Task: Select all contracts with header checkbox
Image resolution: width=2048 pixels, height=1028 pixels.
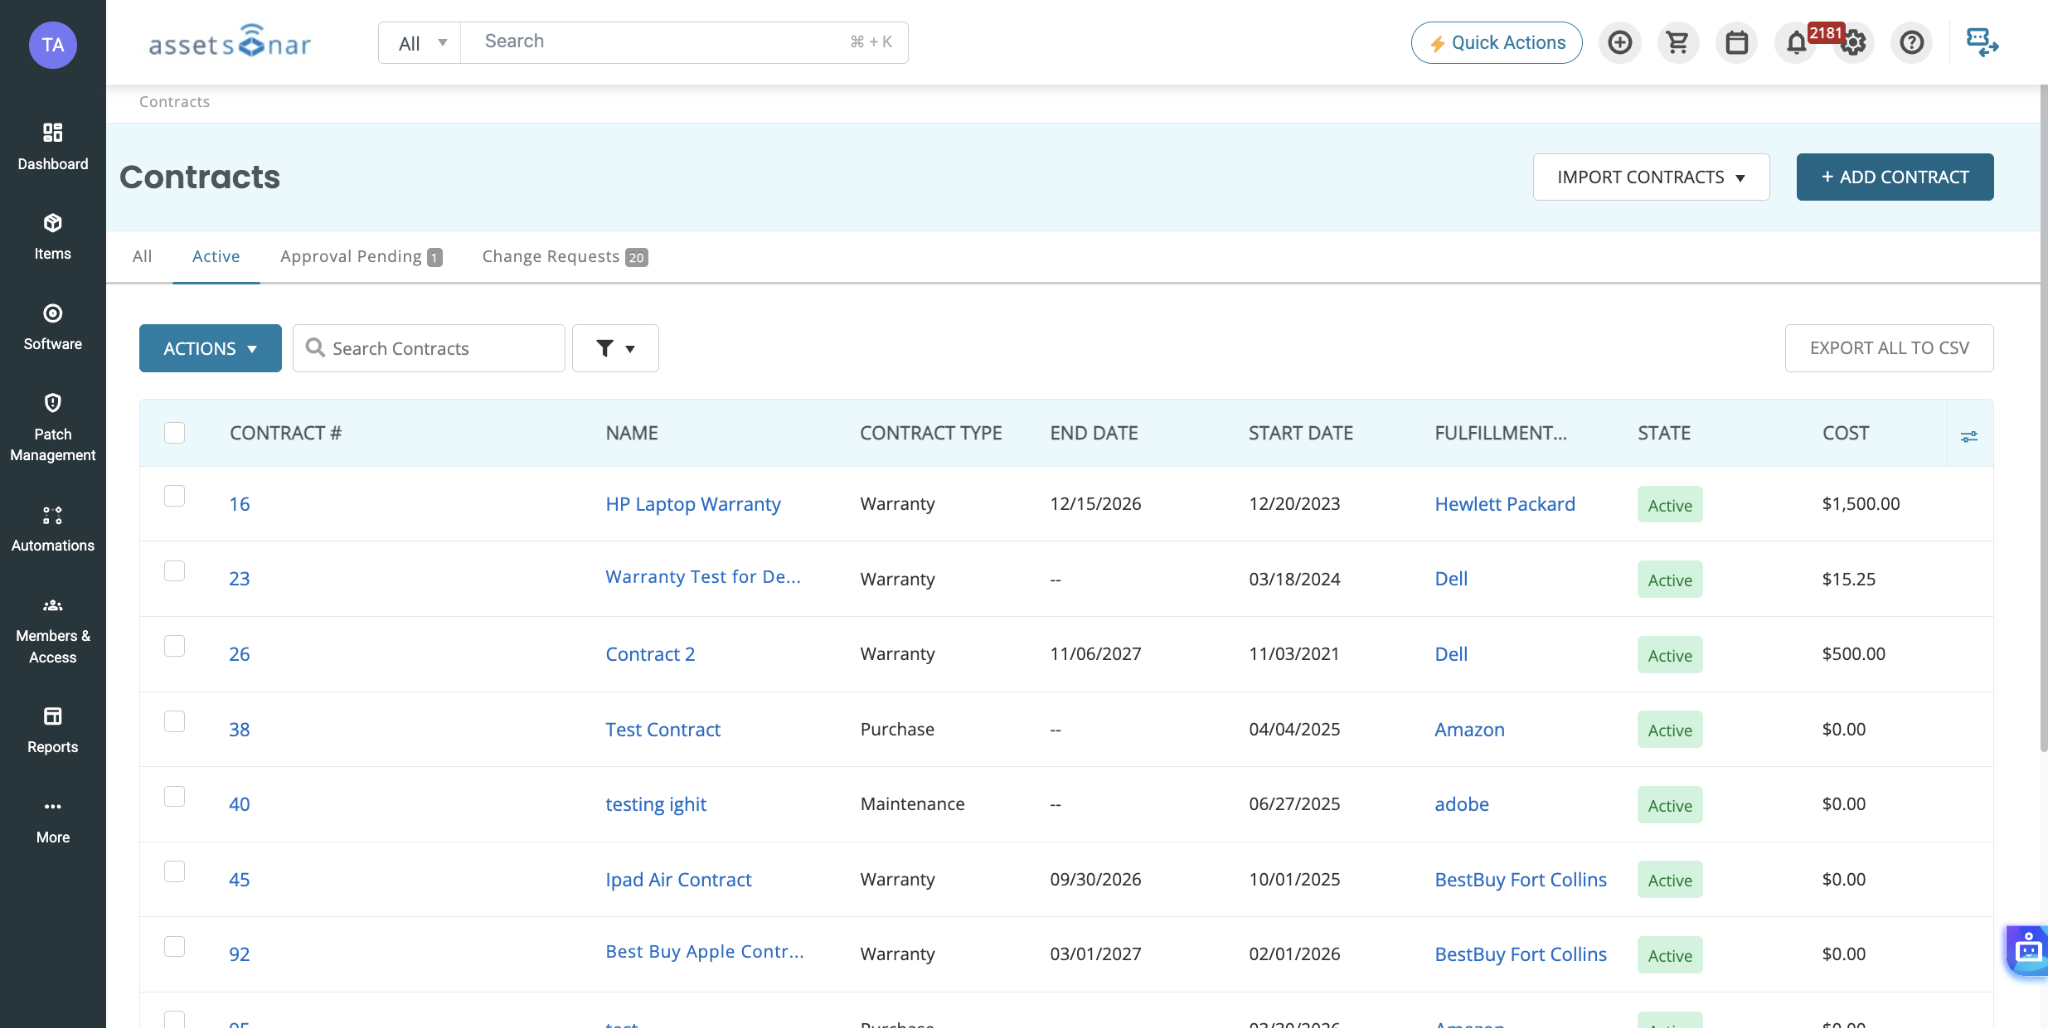Action: point(175,433)
